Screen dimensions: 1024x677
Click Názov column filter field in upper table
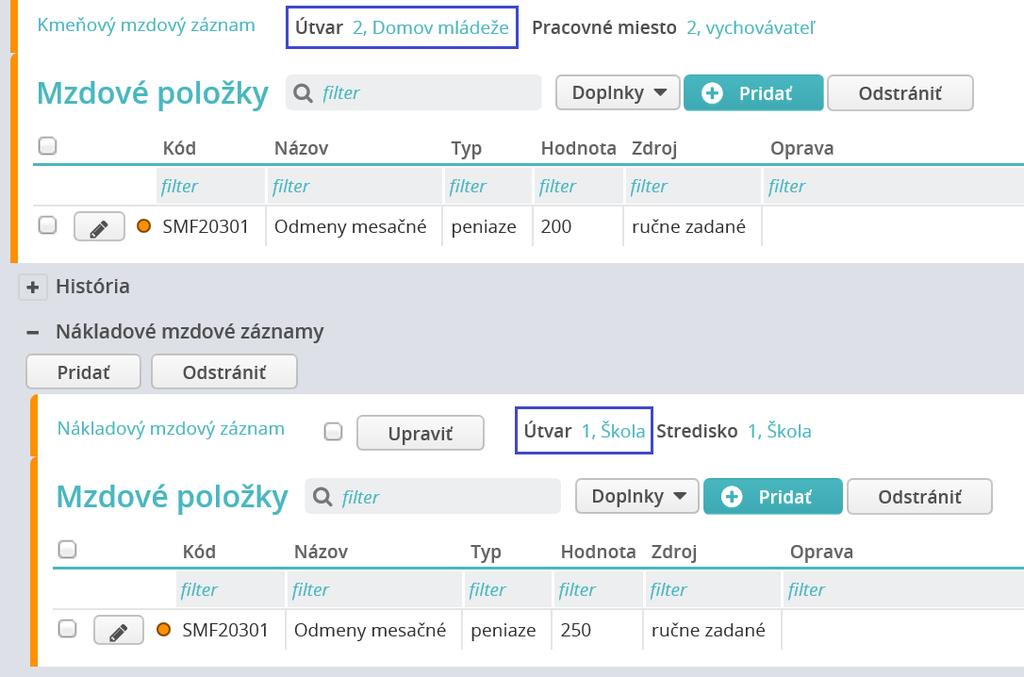click(x=353, y=186)
